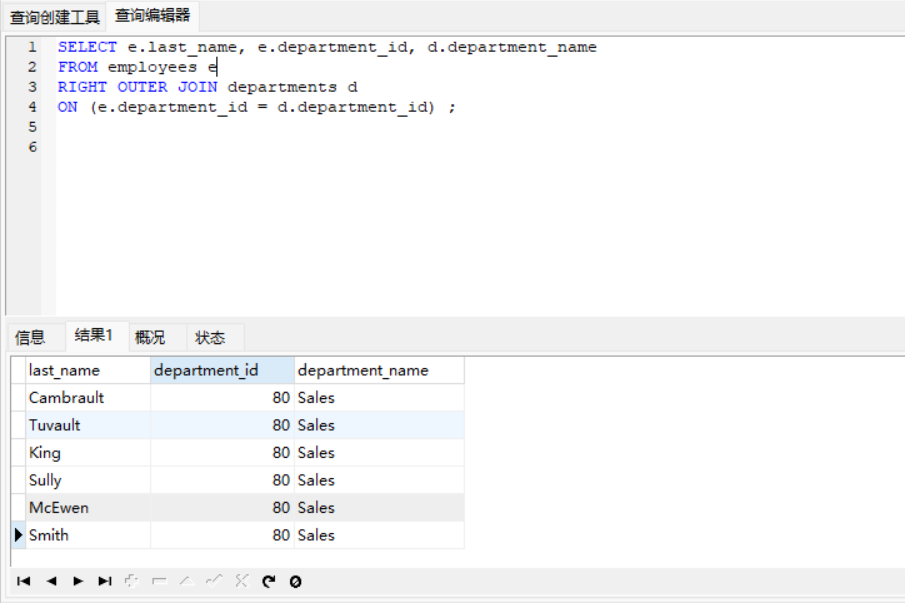905x603 pixels.
Task: Click the refresh results icon
Action: (x=268, y=581)
